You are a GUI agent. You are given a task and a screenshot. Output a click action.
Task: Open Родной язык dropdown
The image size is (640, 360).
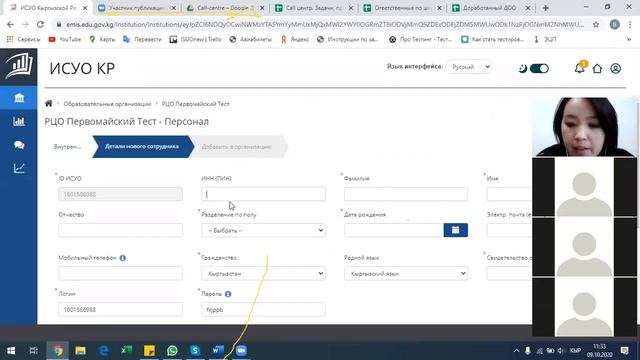click(406, 273)
